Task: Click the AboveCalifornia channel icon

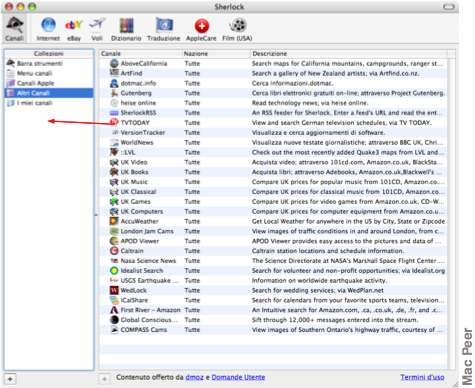Action: 114,63
